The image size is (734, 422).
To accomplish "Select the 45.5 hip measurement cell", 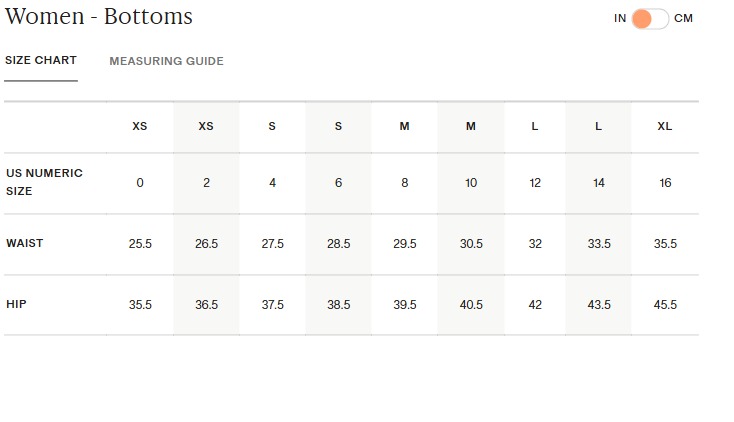I will (x=665, y=305).
